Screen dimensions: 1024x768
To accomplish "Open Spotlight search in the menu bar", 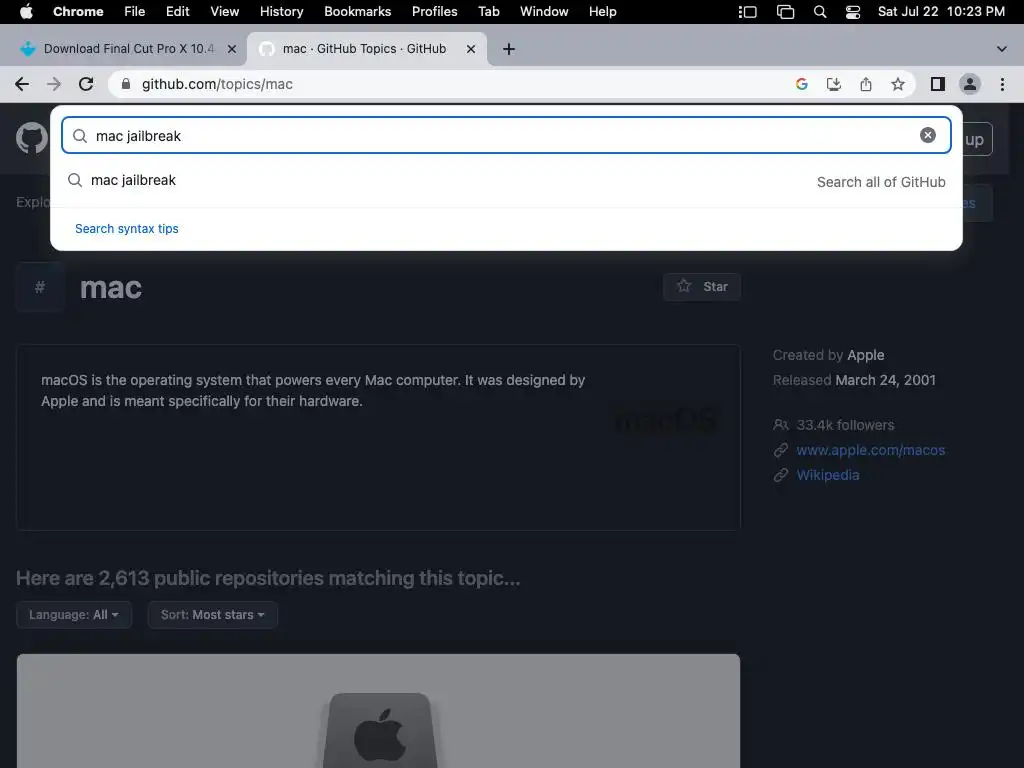I will pos(820,12).
